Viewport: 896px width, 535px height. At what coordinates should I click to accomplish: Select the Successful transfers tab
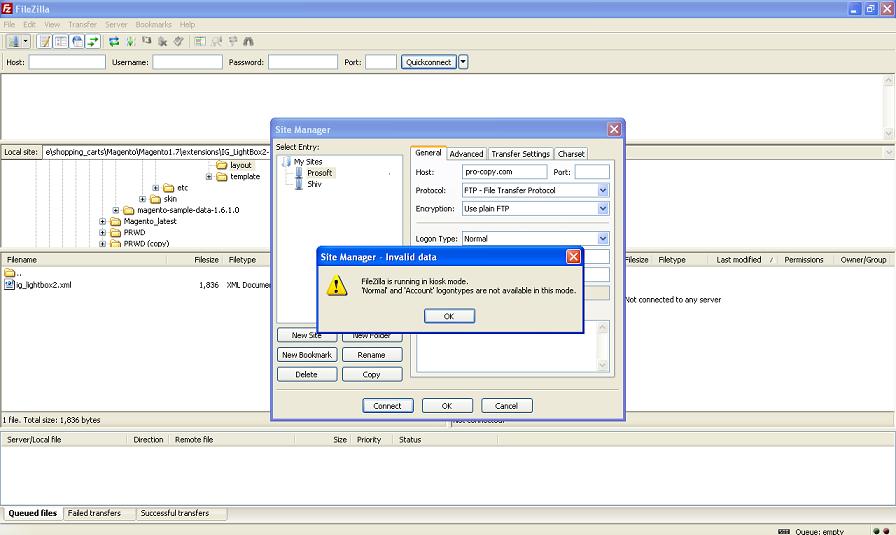(175, 513)
